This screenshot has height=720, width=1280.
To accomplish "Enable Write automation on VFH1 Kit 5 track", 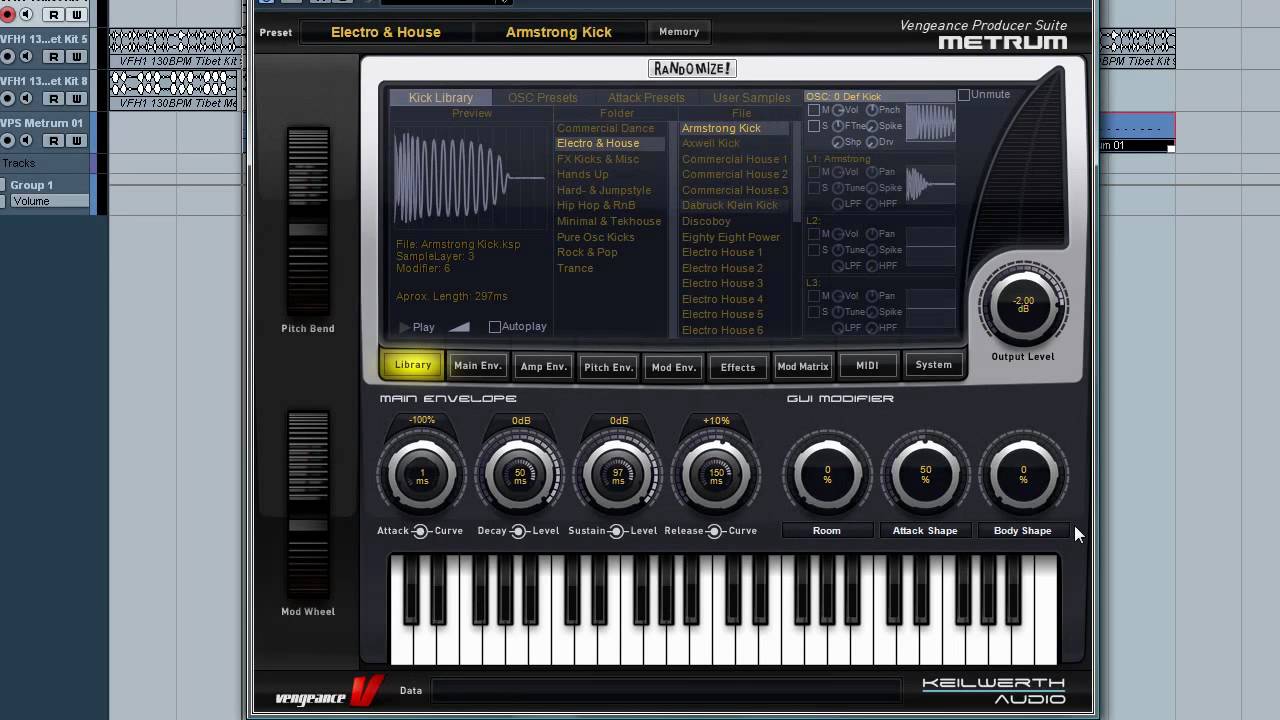I will click(x=76, y=57).
